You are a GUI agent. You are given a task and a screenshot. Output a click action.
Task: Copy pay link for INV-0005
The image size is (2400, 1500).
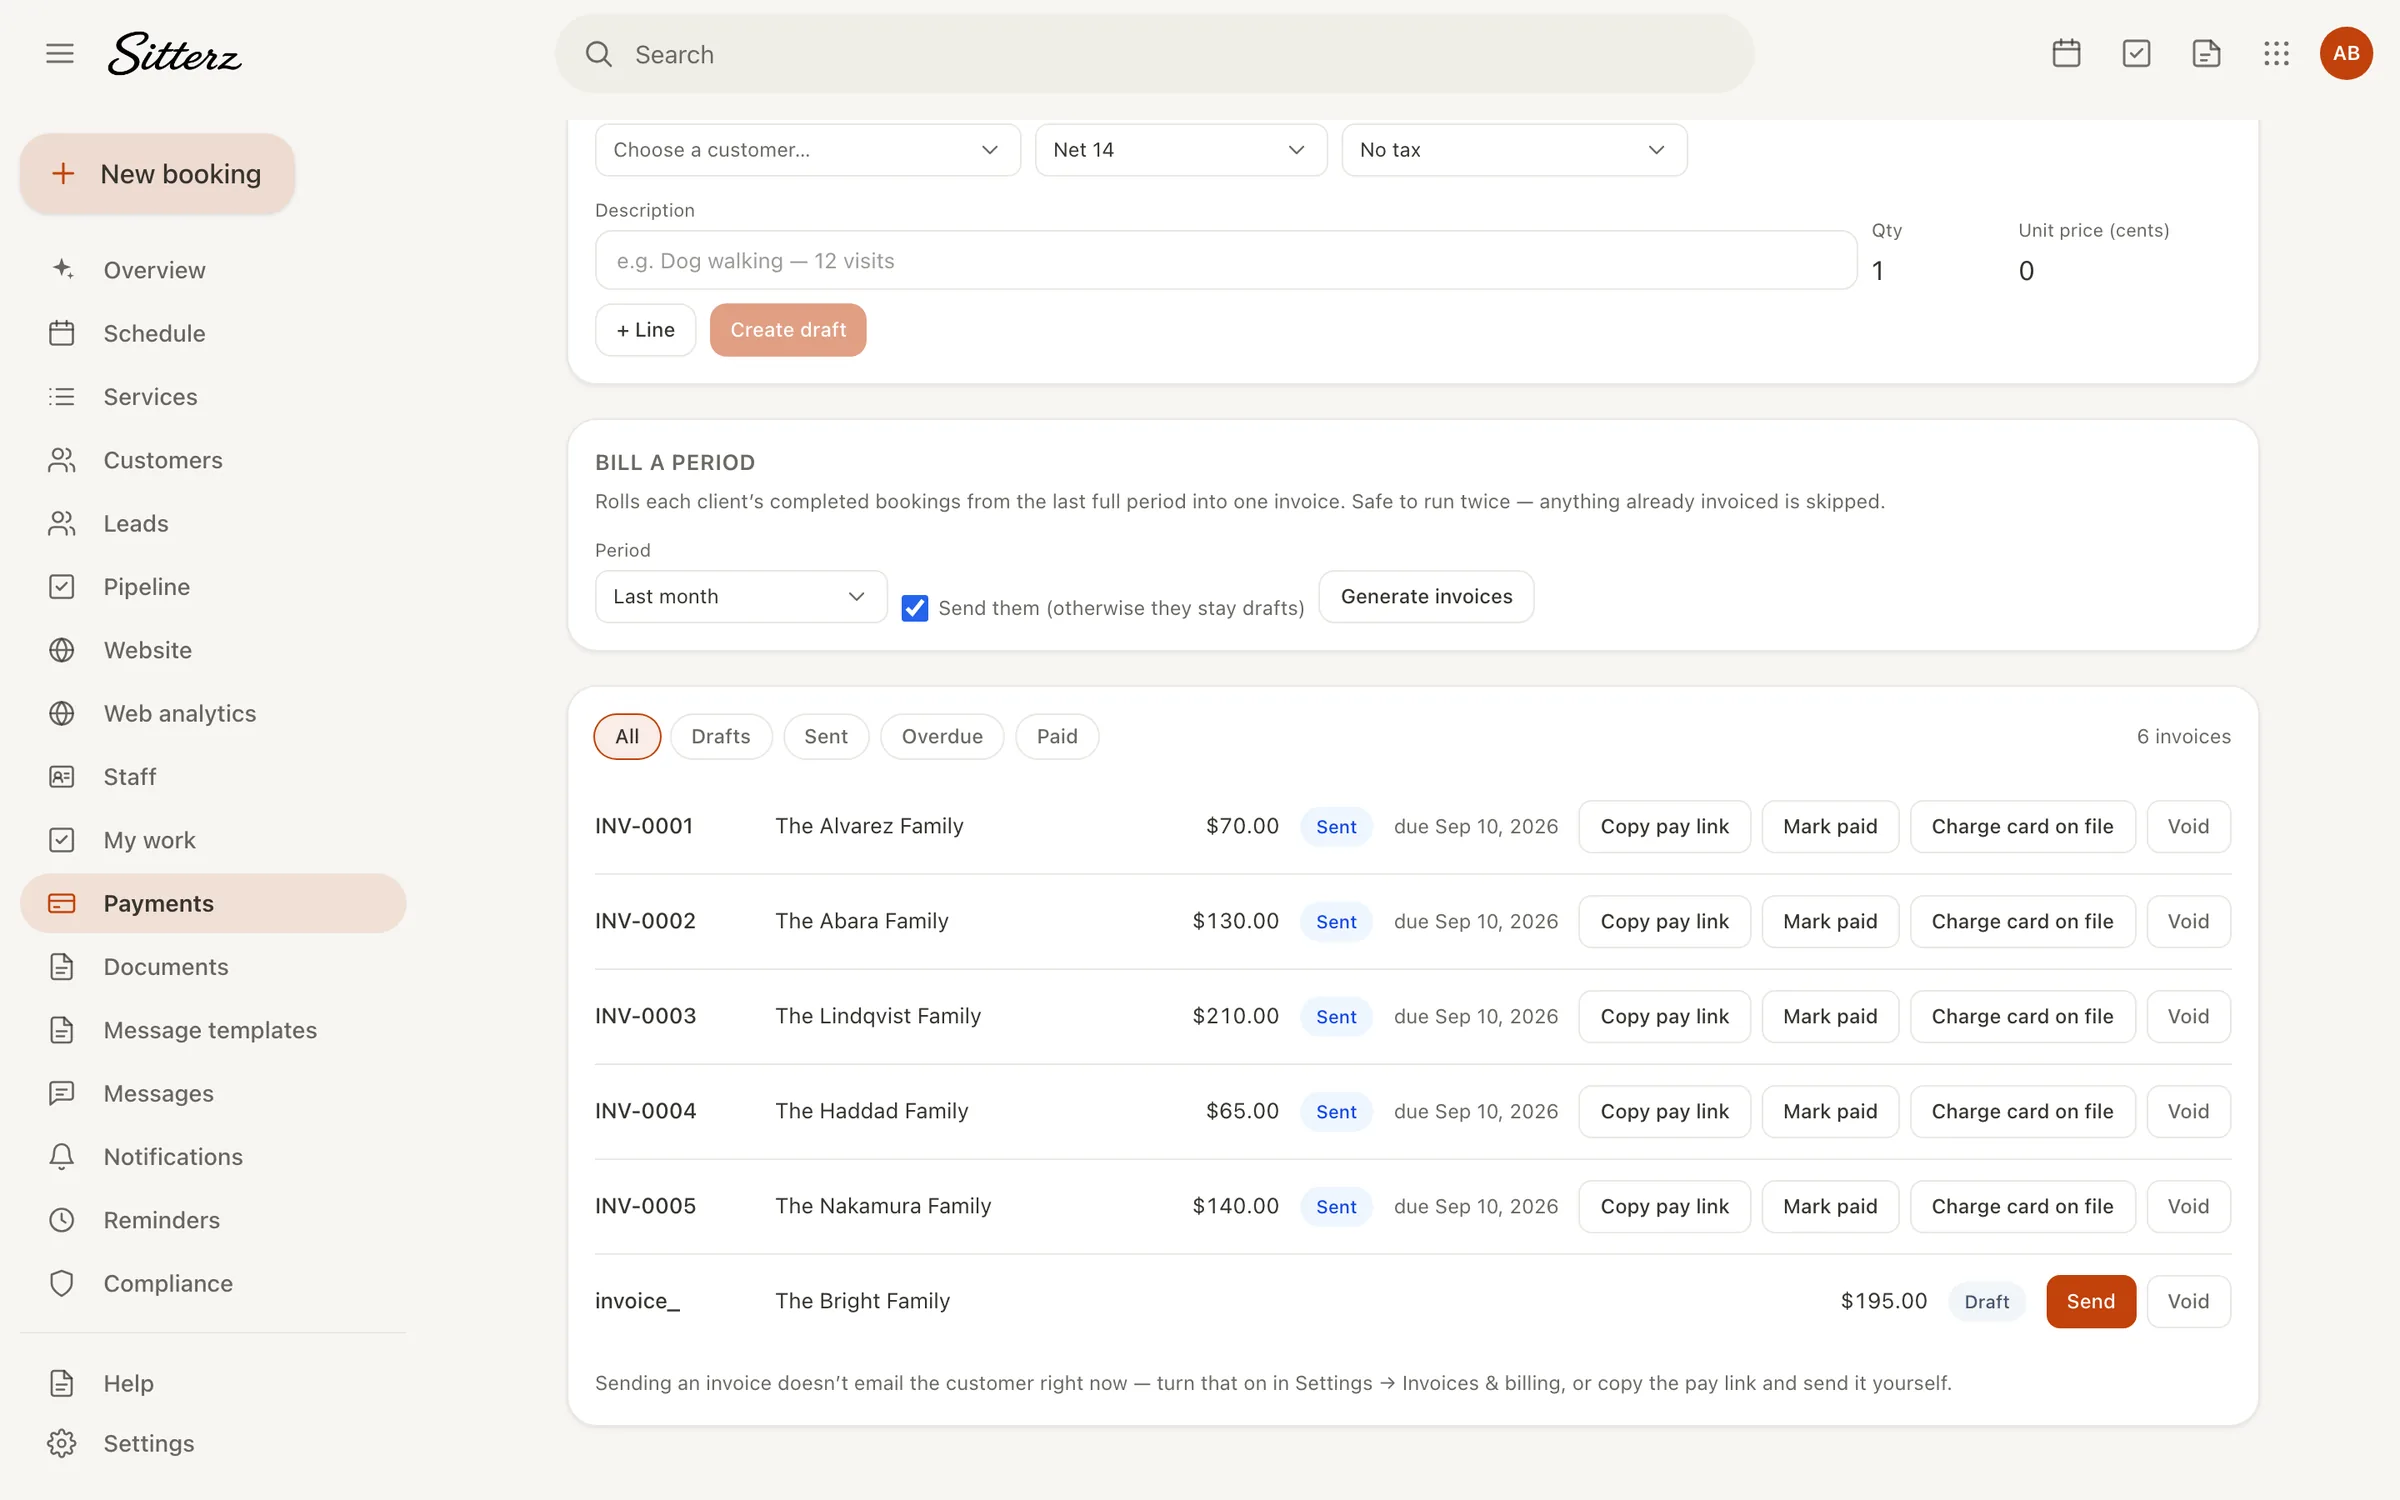(1664, 1207)
